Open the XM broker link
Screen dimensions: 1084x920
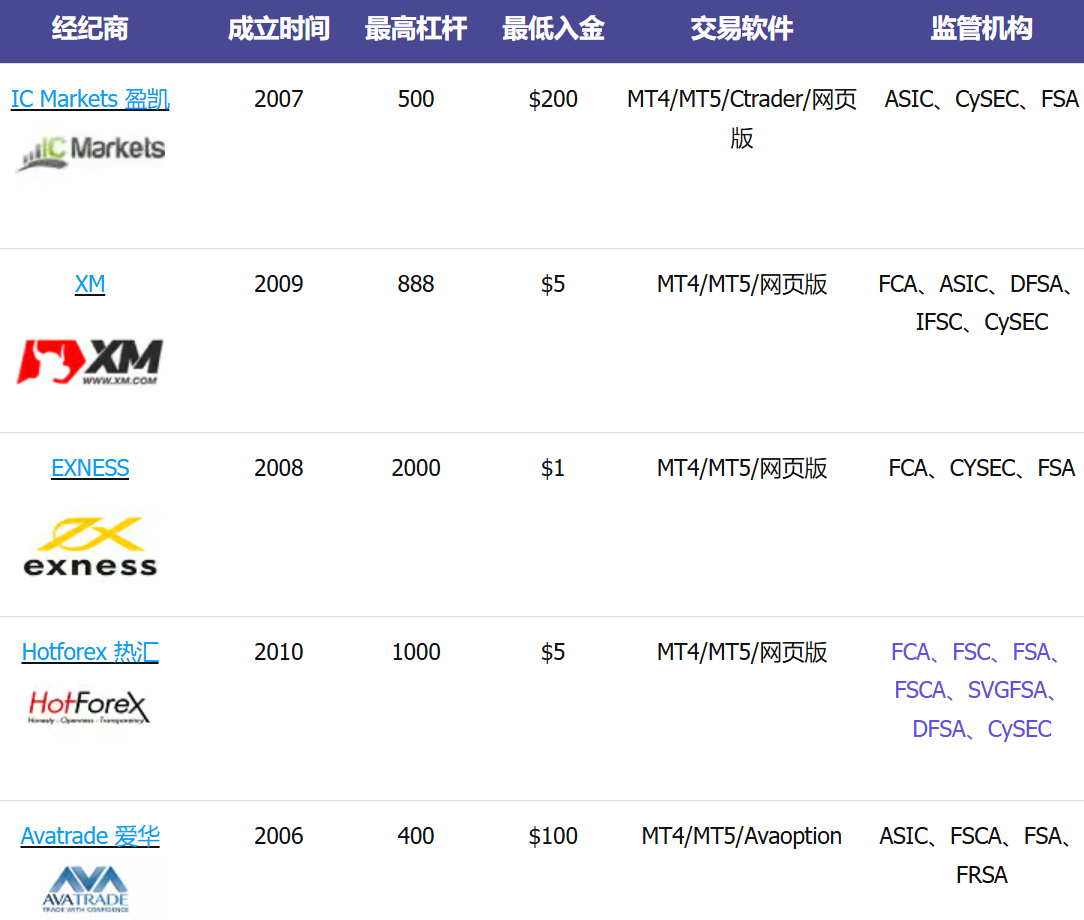coord(90,284)
